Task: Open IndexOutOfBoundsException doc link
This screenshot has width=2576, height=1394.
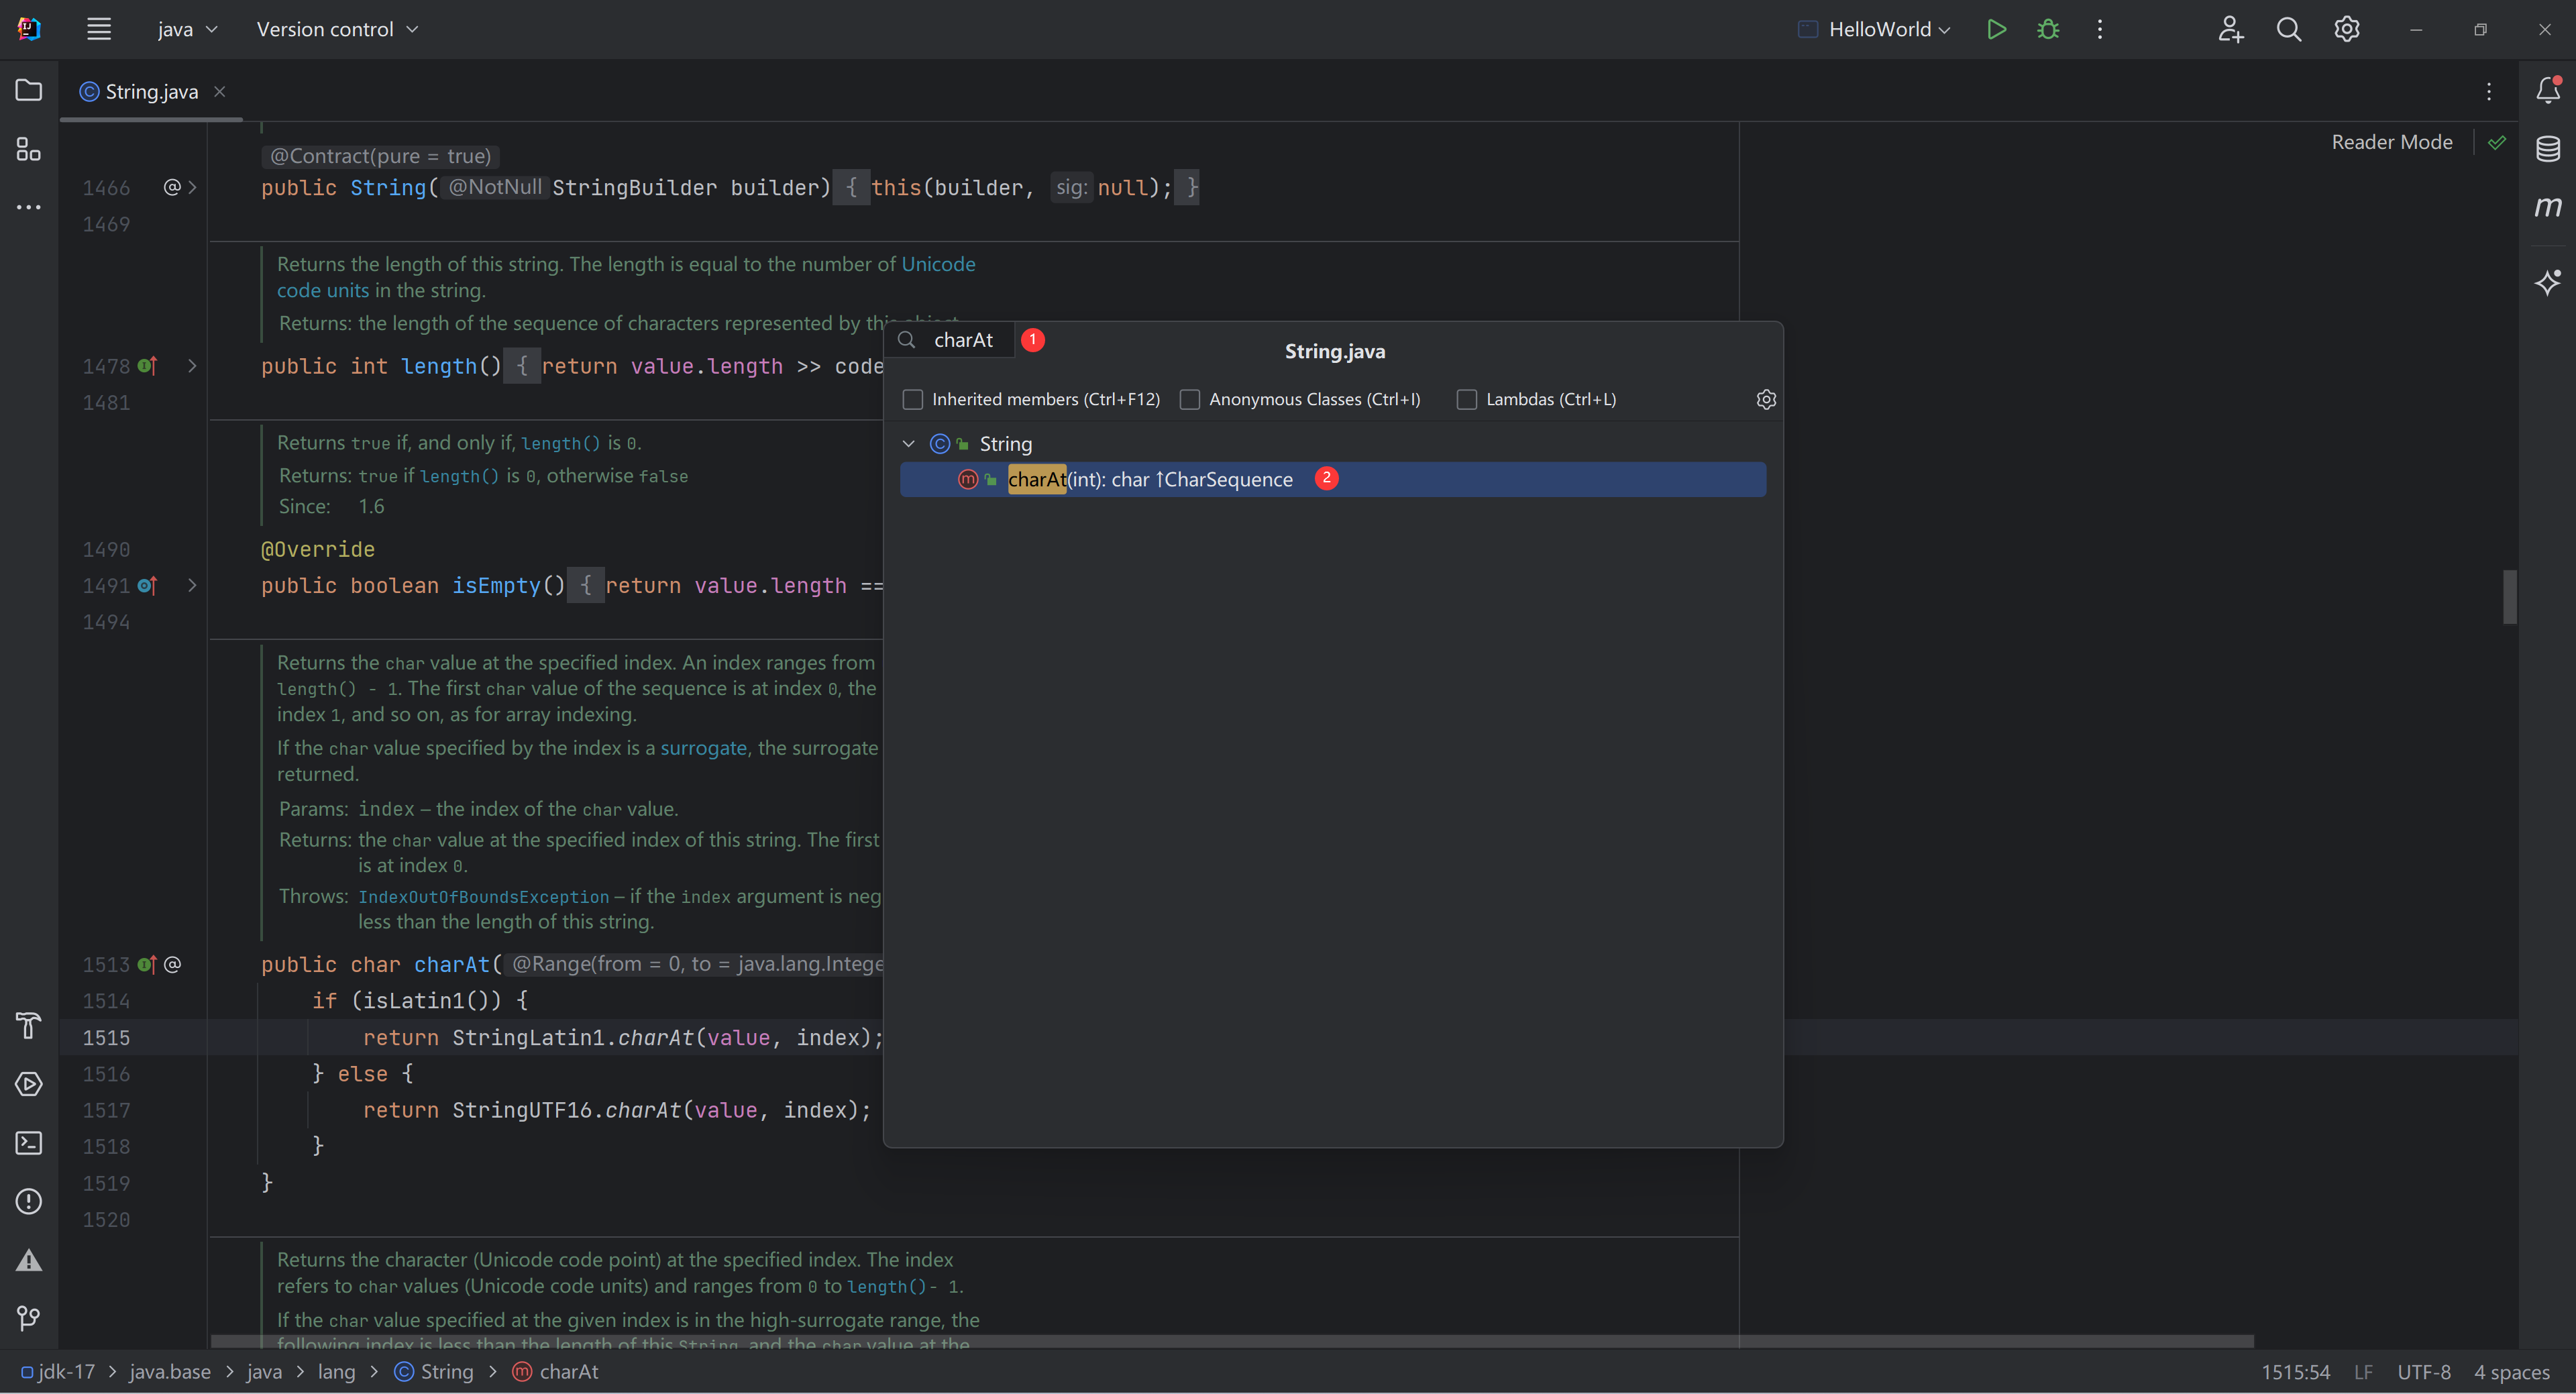Action: (483, 897)
